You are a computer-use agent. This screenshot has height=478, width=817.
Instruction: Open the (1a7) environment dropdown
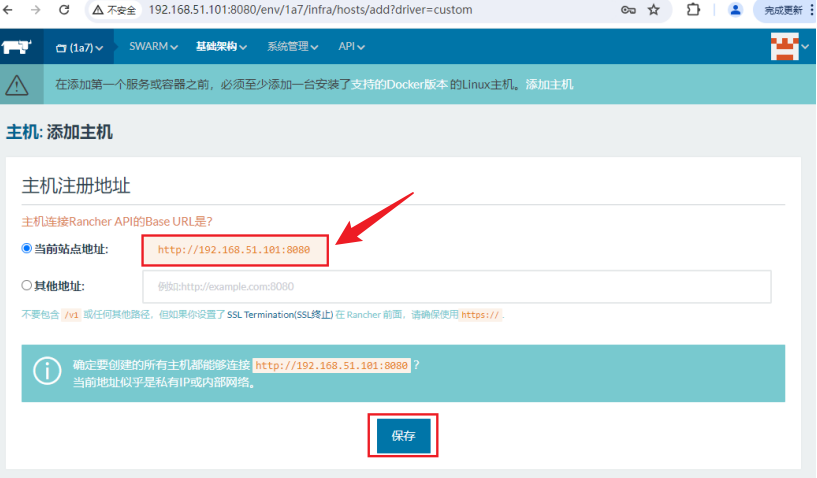[x=79, y=47]
